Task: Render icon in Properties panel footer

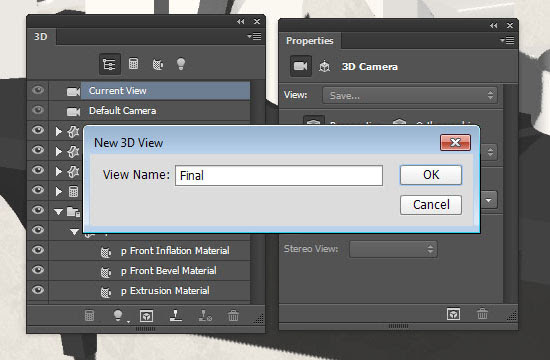Action: (454, 314)
